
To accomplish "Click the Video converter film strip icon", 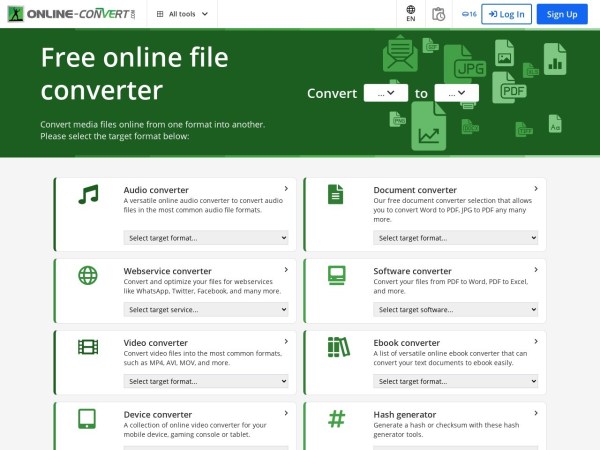I will point(88,348).
